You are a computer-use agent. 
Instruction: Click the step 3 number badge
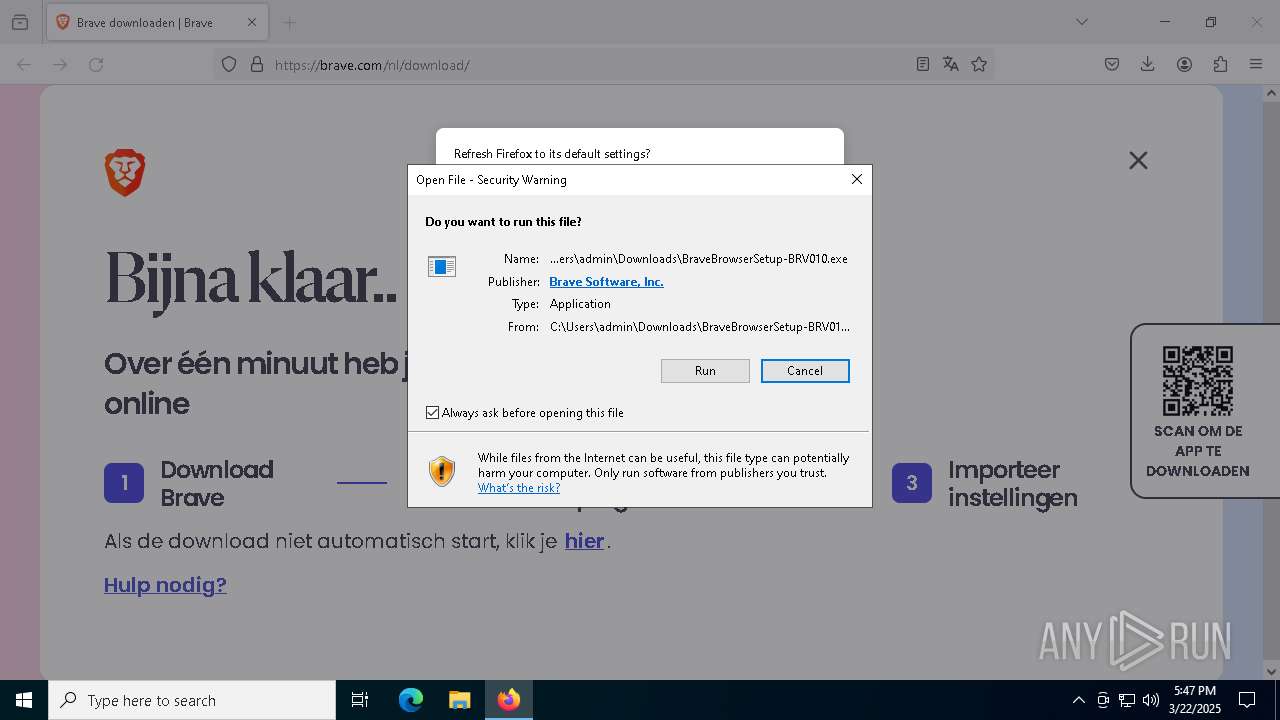[x=912, y=483]
